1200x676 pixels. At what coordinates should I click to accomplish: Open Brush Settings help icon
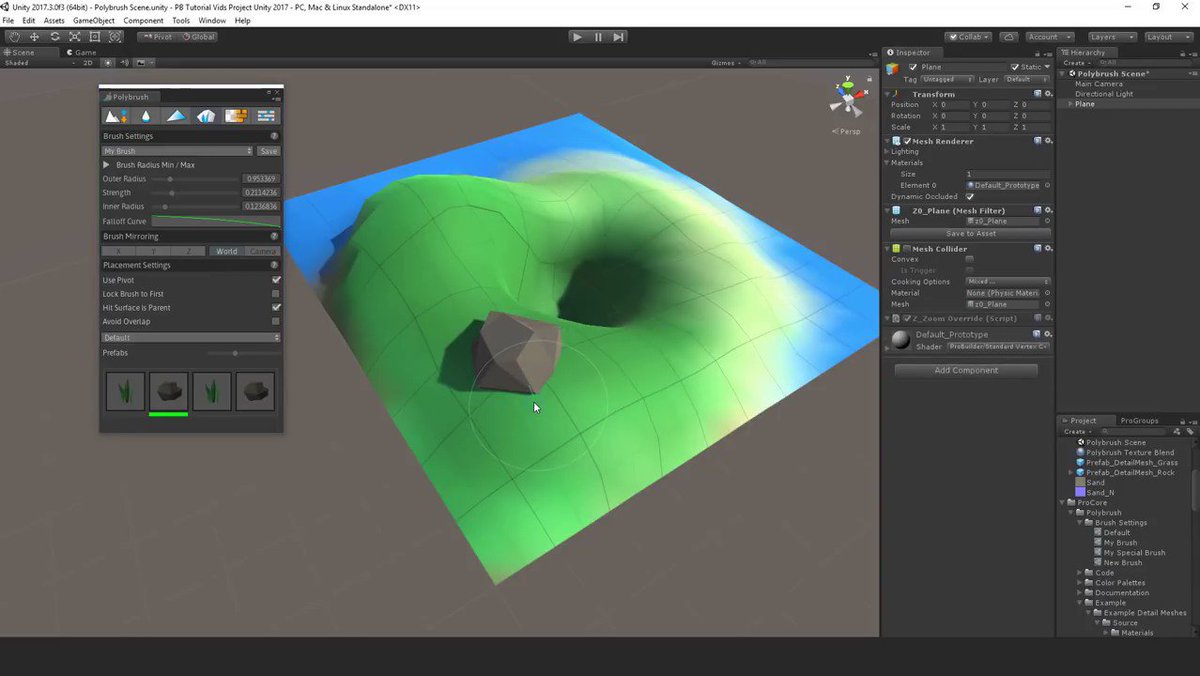click(x=274, y=136)
